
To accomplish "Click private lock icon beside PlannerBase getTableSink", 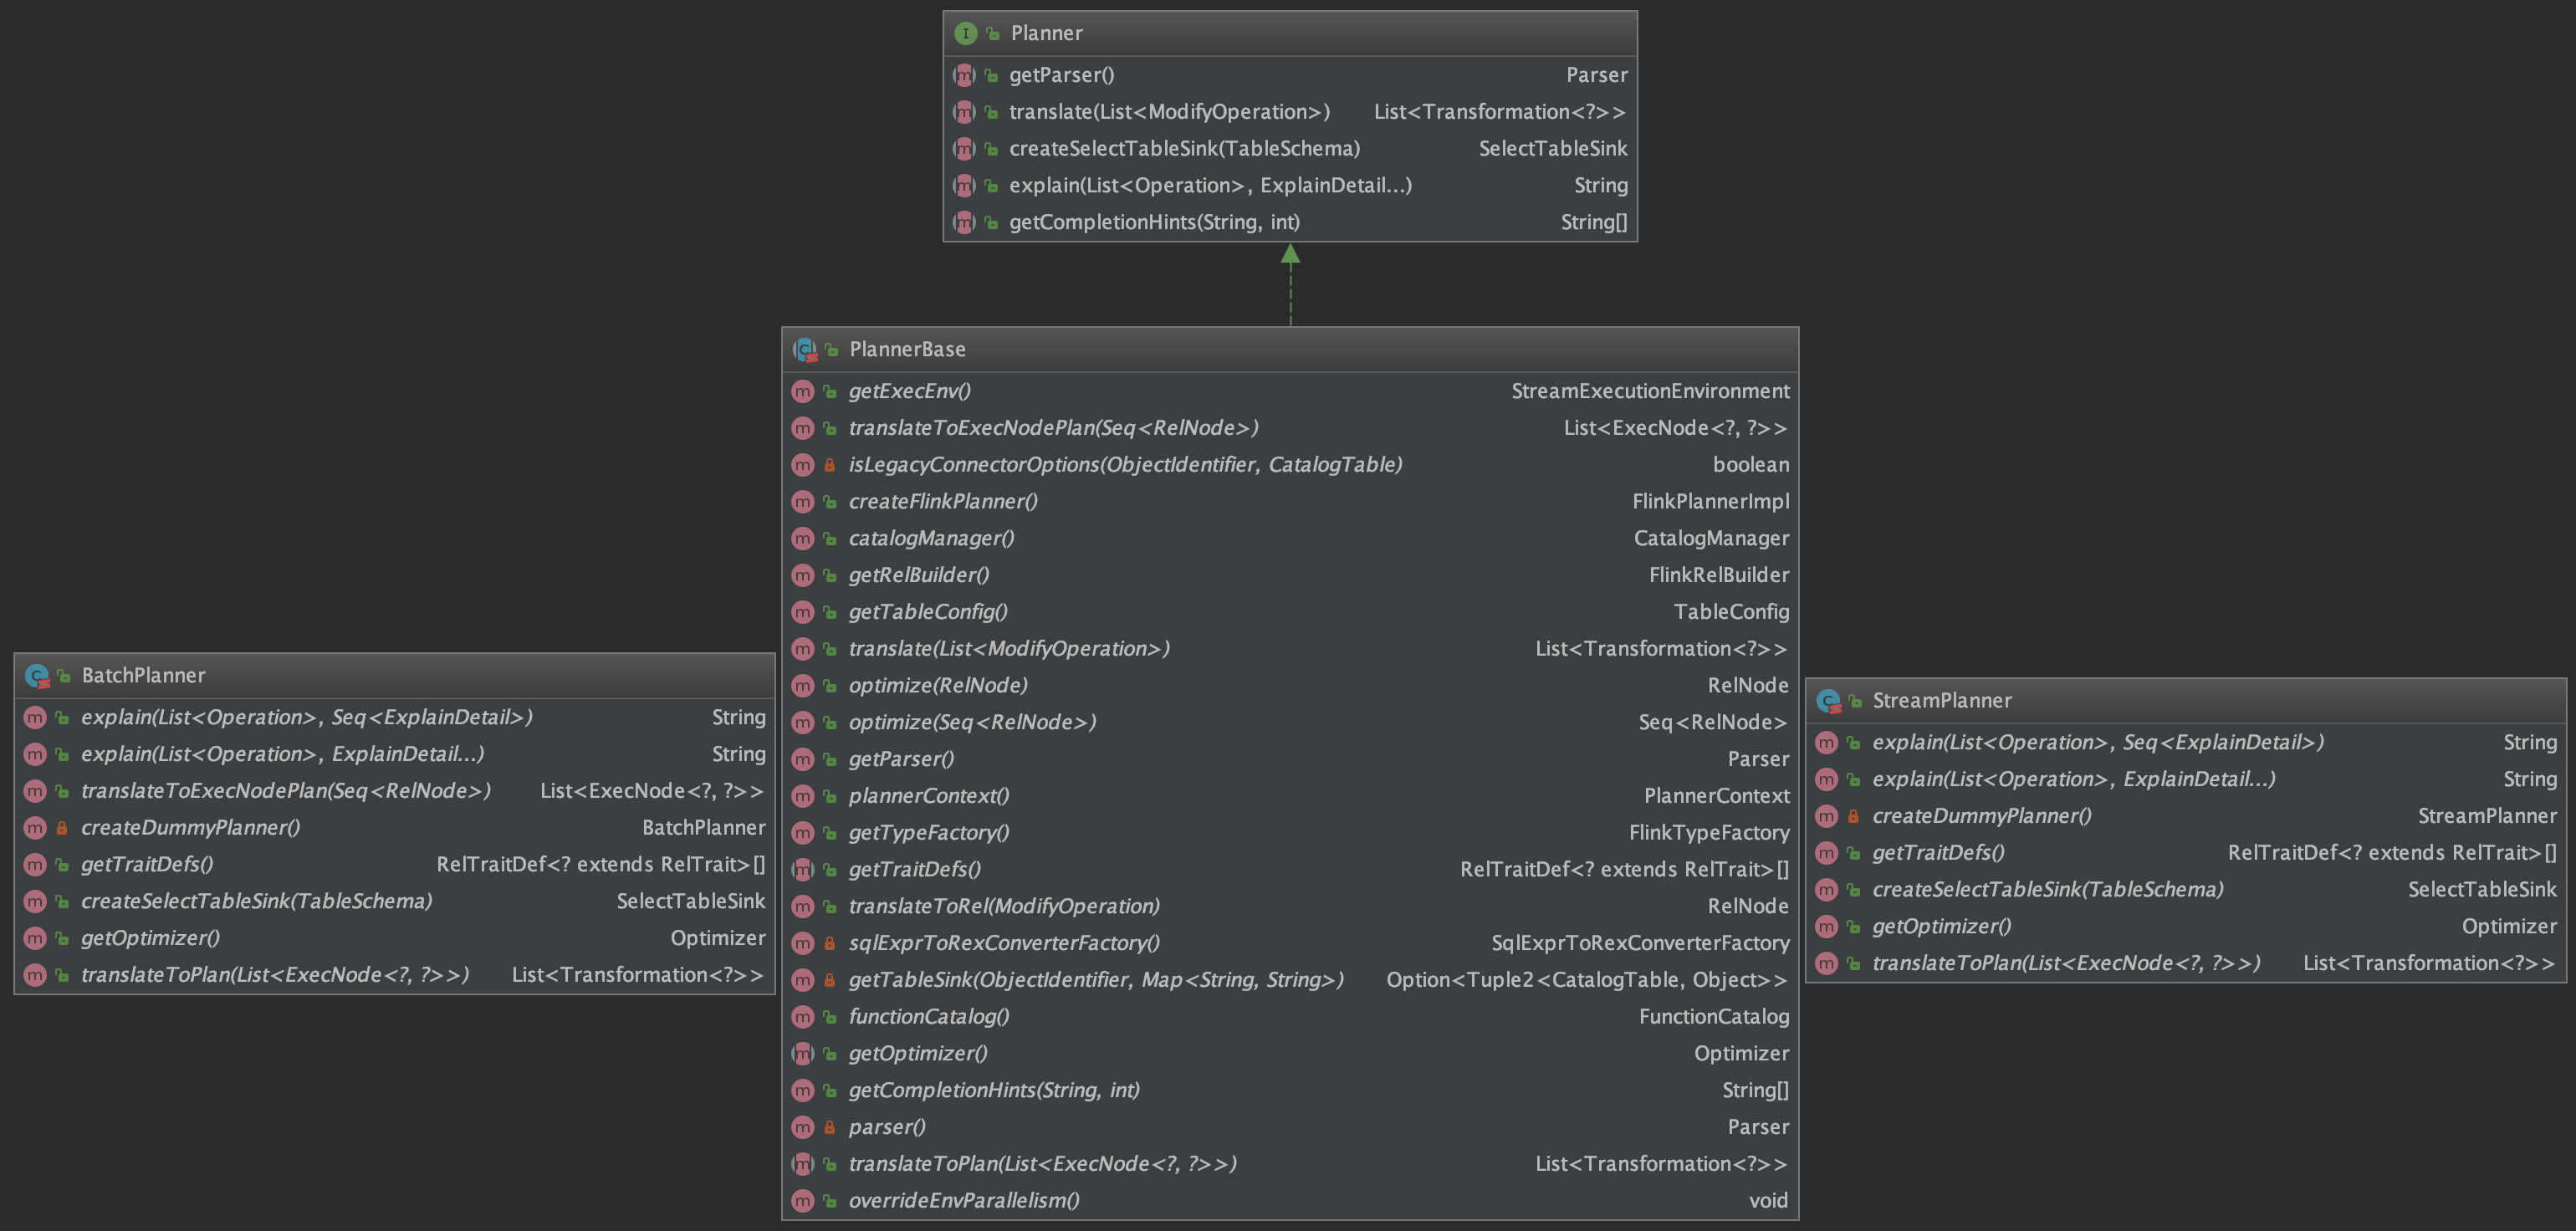I will point(829,980).
